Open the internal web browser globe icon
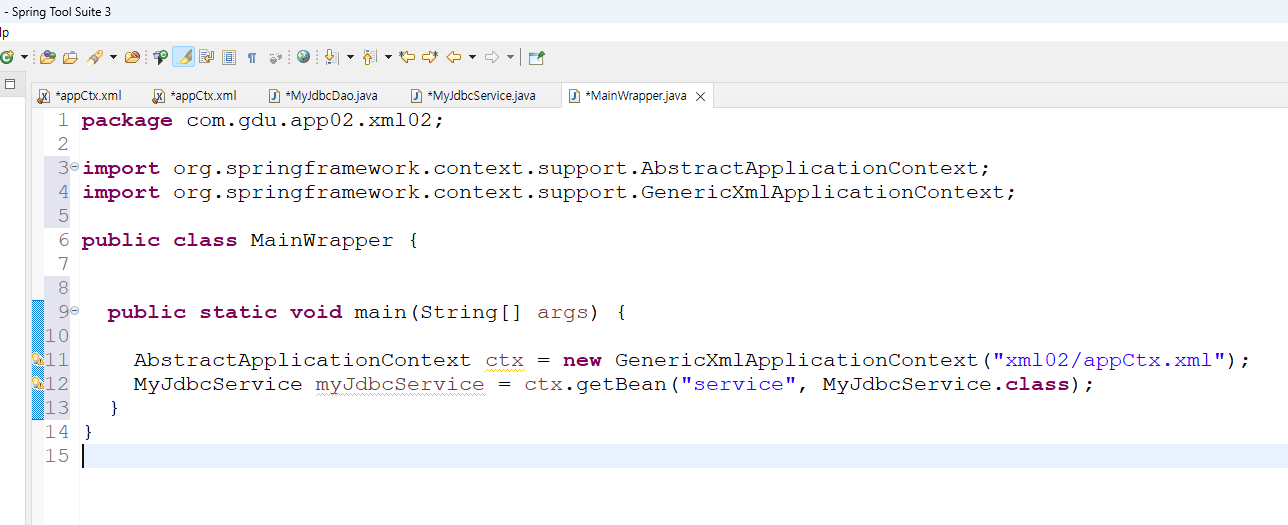 (x=303, y=57)
